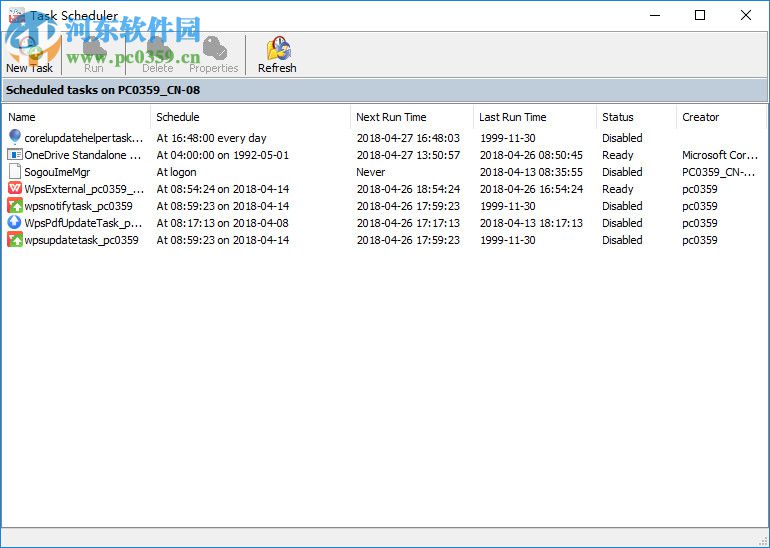
Task: Click 'At 04:00:00 on 1992-05-01' schedule cell
Action: 222,155
